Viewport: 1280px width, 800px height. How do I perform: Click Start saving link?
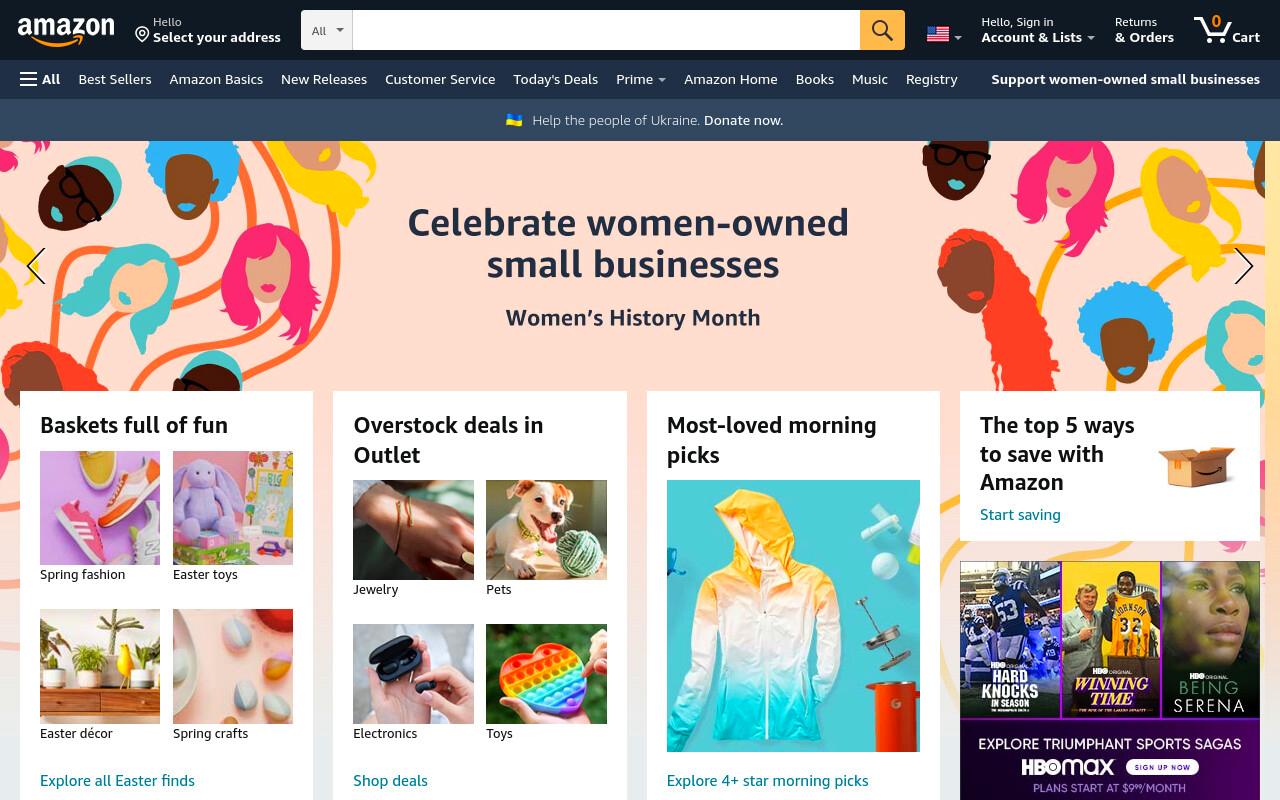(x=1020, y=515)
